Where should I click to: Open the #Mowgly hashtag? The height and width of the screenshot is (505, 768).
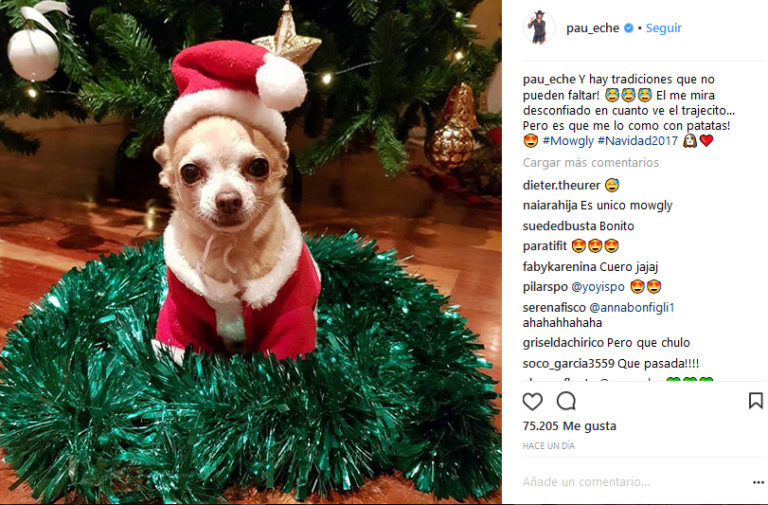[x=568, y=141]
